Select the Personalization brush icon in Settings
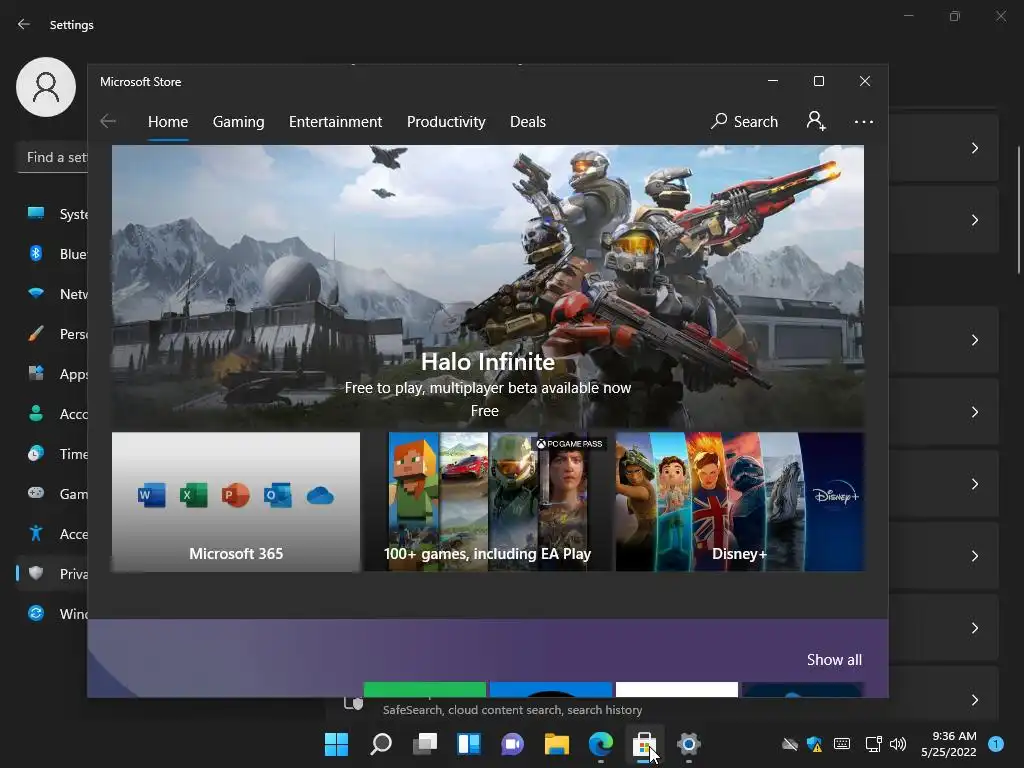The image size is (1024, 768). coord(36,334)
